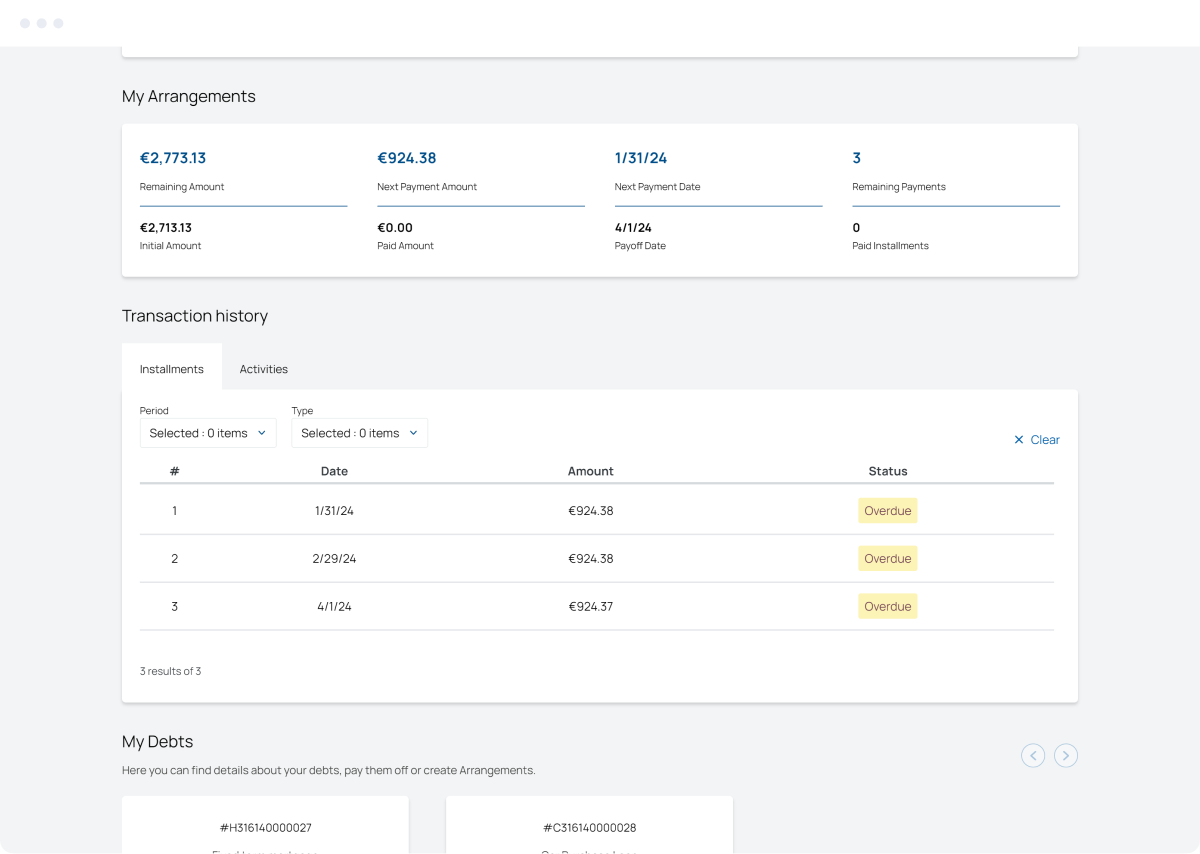This screenshot has width=1200, height=854.
Task: Select the Installments tab
Action: pyautogui.click(x=171, y=368)
